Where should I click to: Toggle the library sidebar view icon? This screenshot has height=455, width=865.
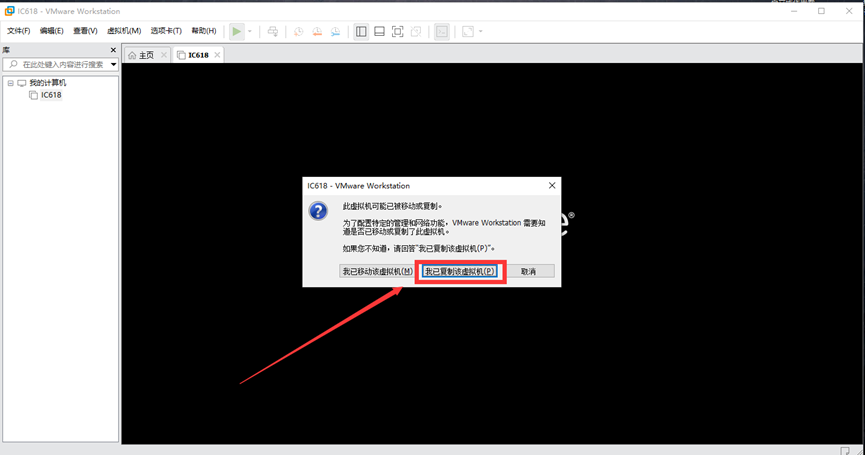click(361, 31)
